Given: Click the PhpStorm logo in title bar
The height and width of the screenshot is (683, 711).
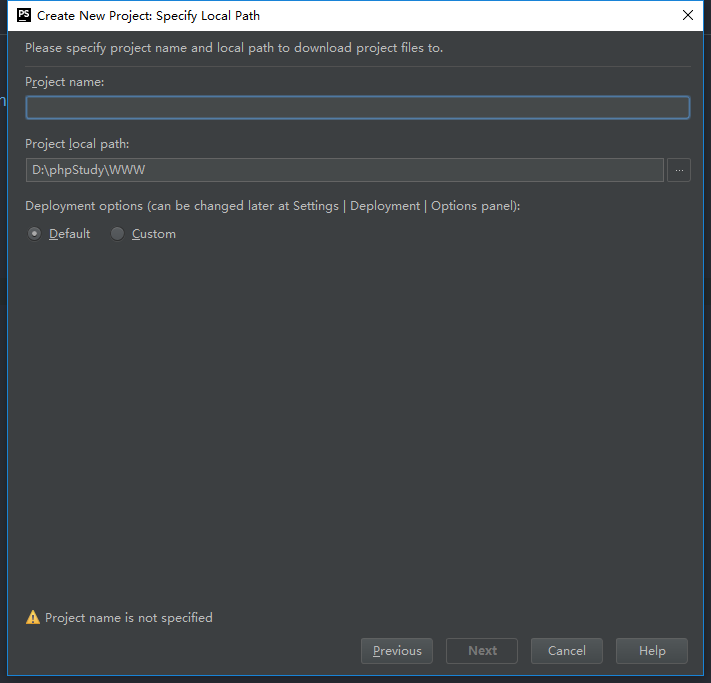Looking at the screenshot, I should click(24, 15).
